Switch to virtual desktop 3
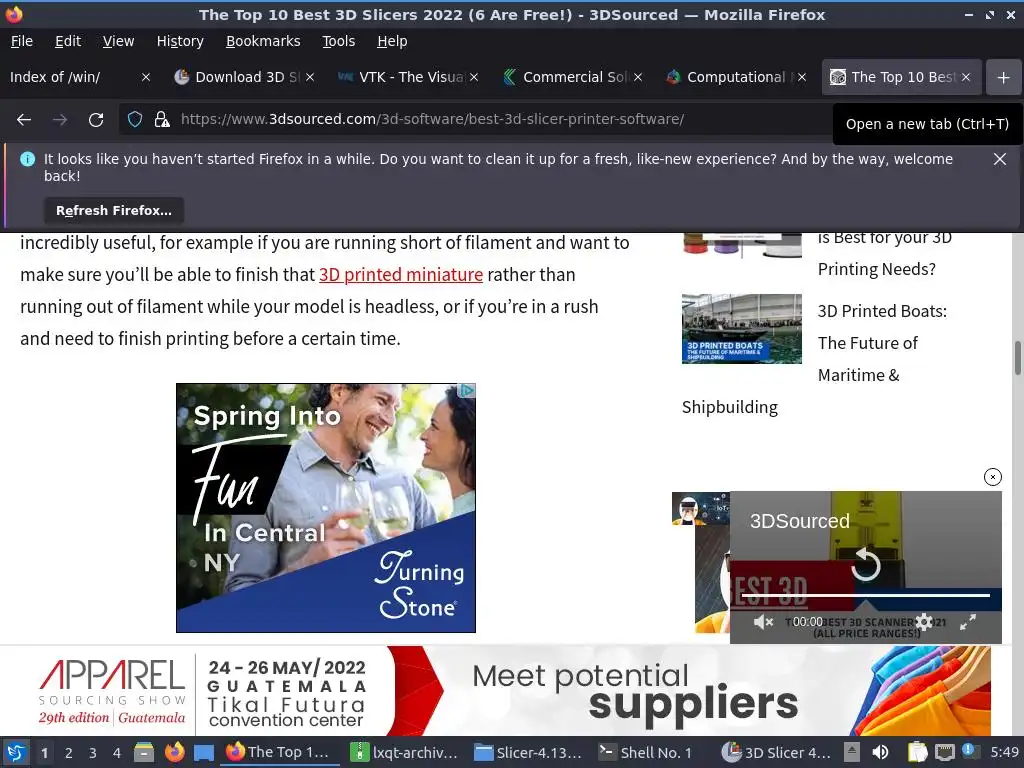 93,753
